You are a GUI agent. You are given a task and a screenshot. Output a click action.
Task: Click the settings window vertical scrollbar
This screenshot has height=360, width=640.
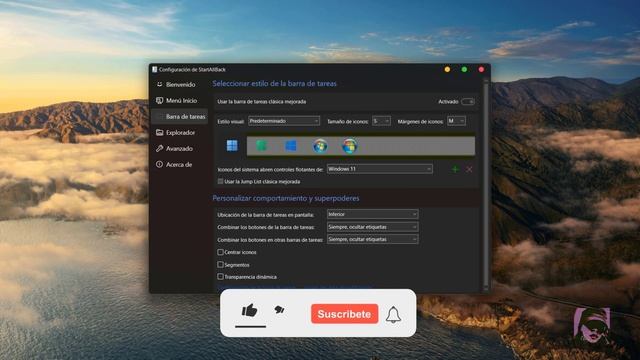[486, 184]
